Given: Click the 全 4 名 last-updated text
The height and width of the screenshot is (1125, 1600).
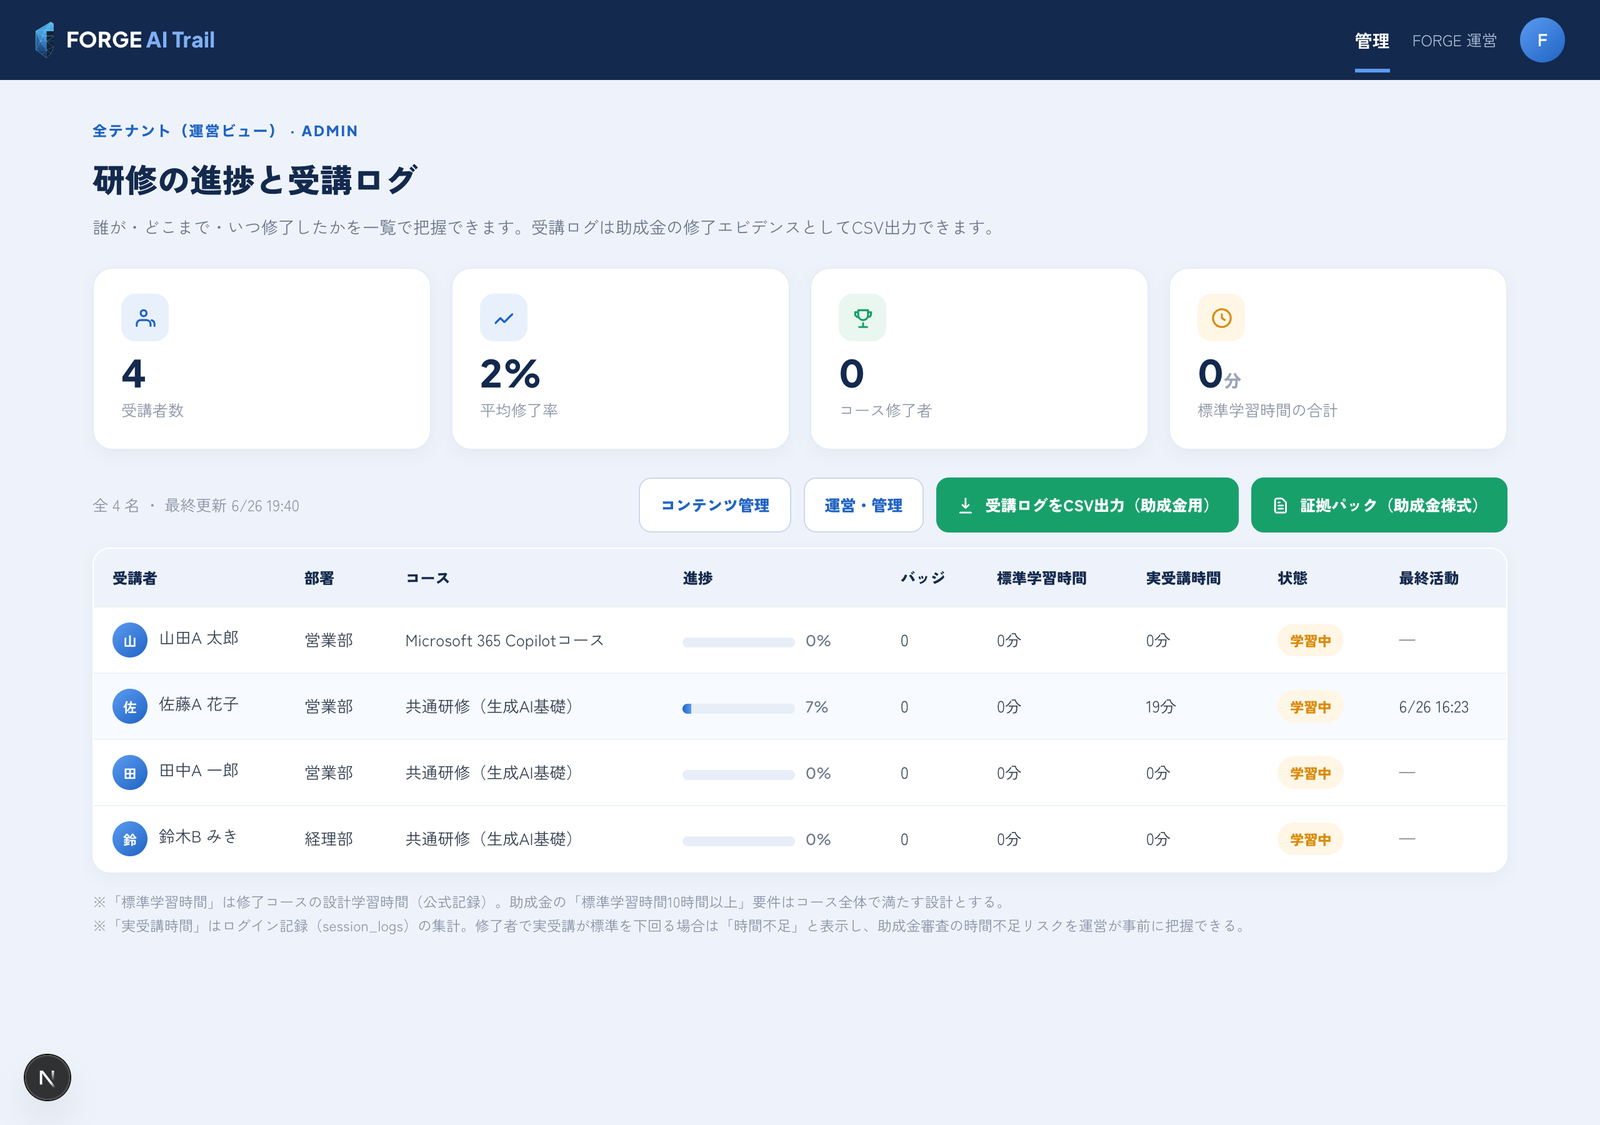Looking at the screenshot, I should (x=196, y=506).
